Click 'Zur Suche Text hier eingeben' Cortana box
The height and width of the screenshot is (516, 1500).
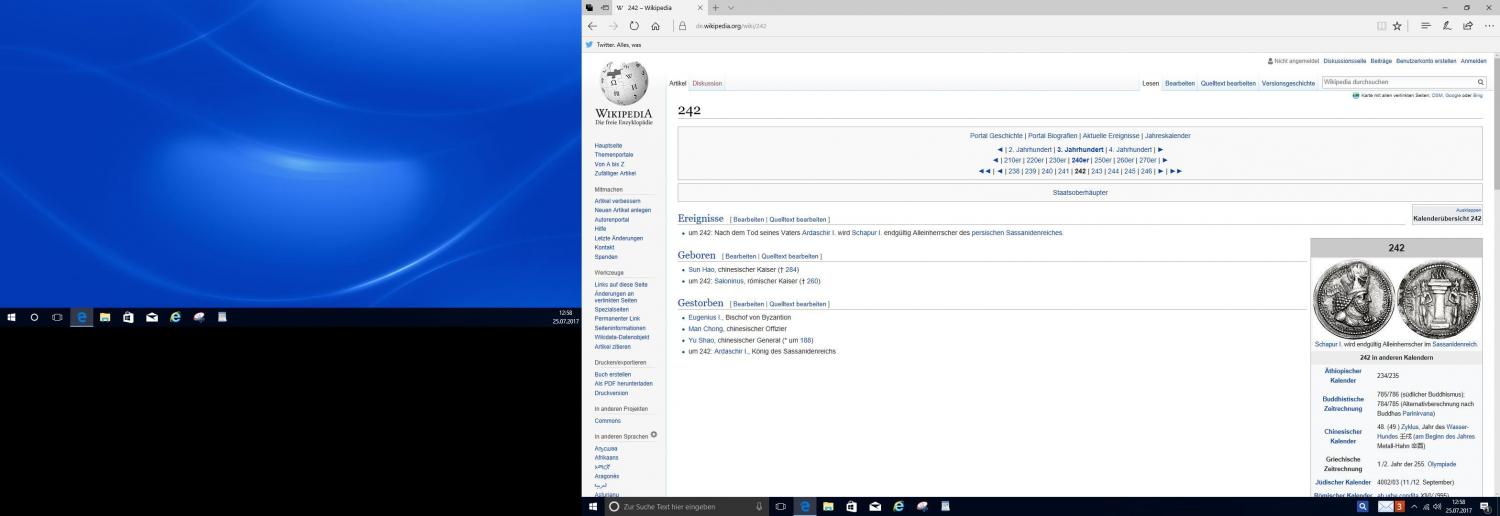(686, 507)
